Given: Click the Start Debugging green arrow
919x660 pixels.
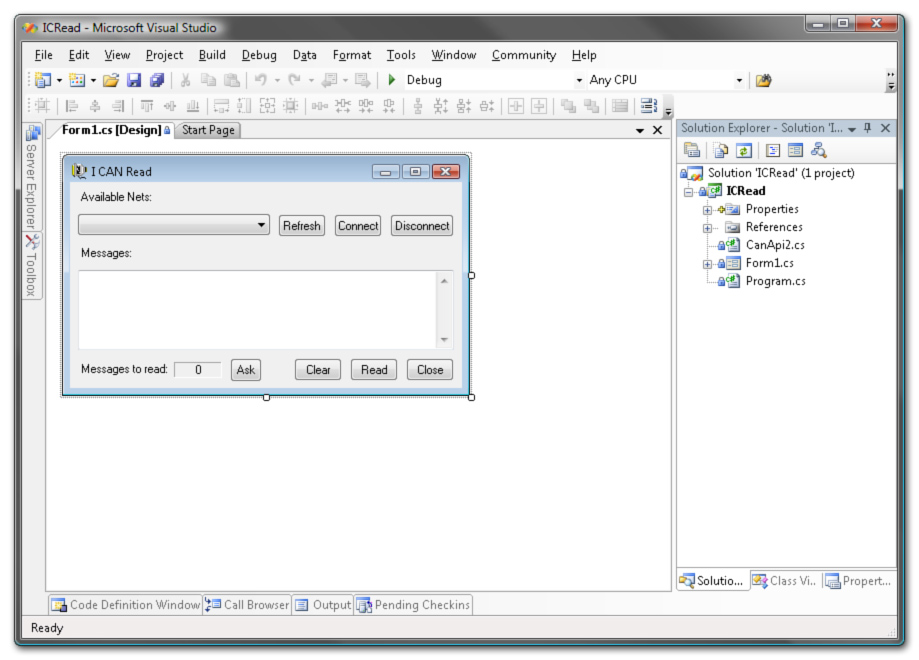Looking at the screenshot, I should pyautogui.click(x=392, y=80).
